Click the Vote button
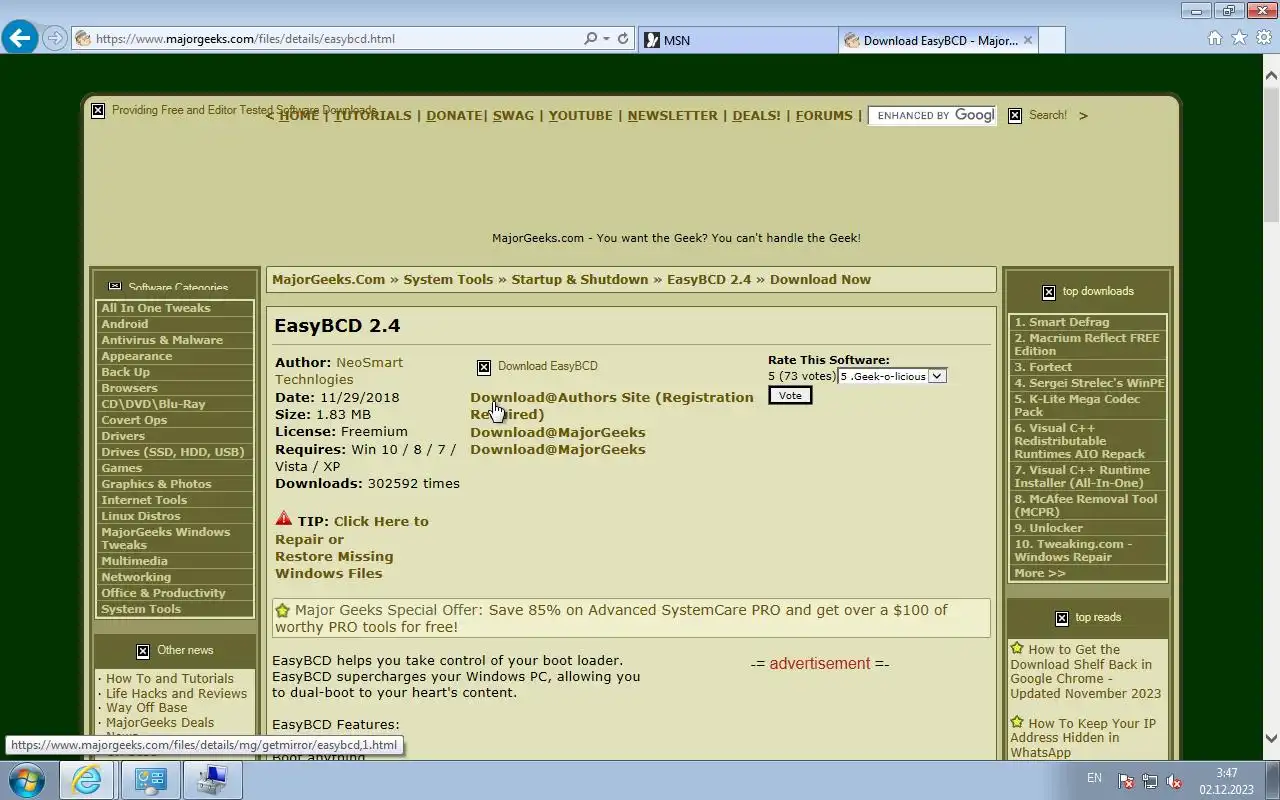Viewport: 1280px width, 800px height. (790, 395)
